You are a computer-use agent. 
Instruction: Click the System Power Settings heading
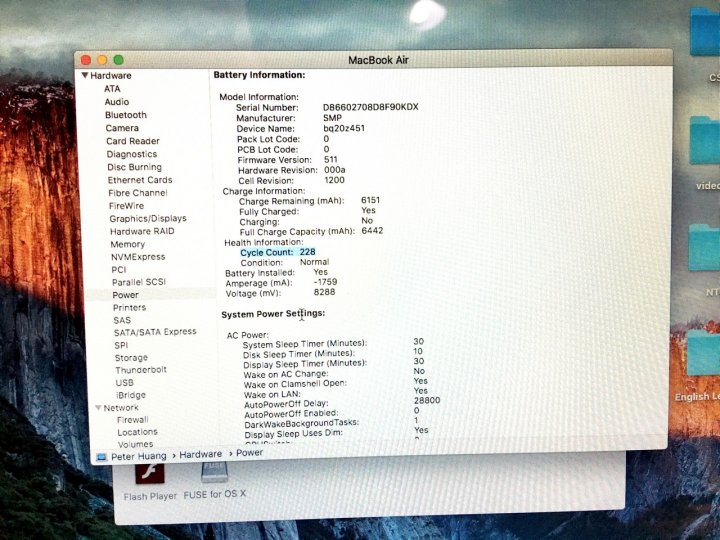tap(273, 314)
